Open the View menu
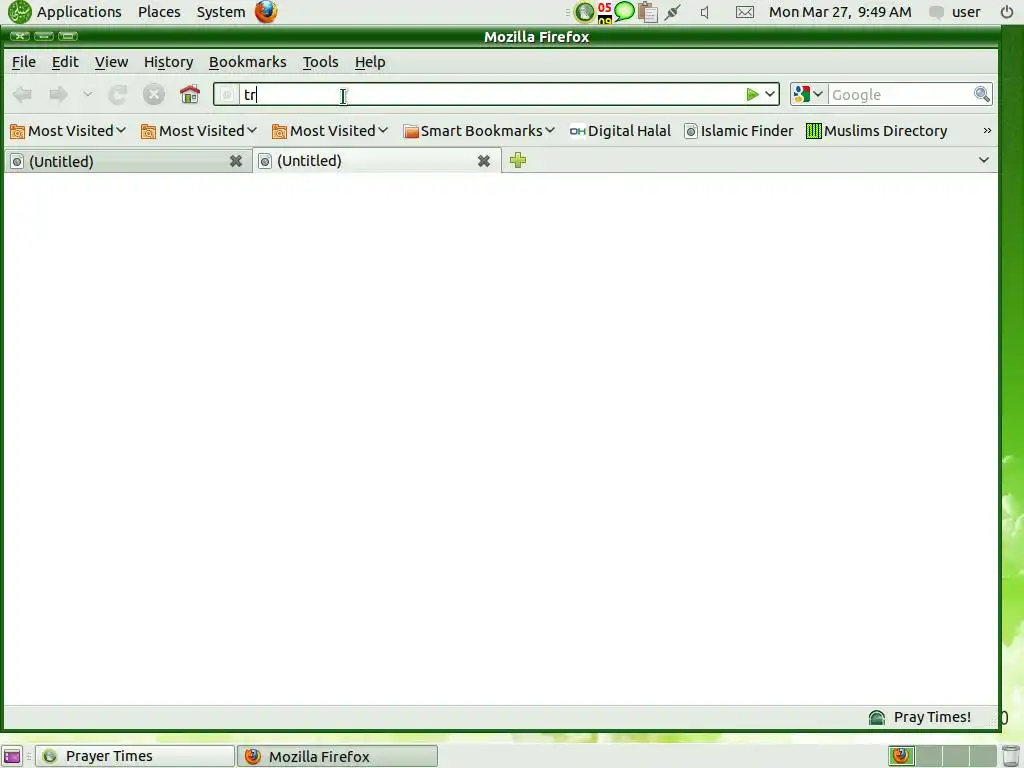Screen dimensions: 1024x768 [111, 62]
